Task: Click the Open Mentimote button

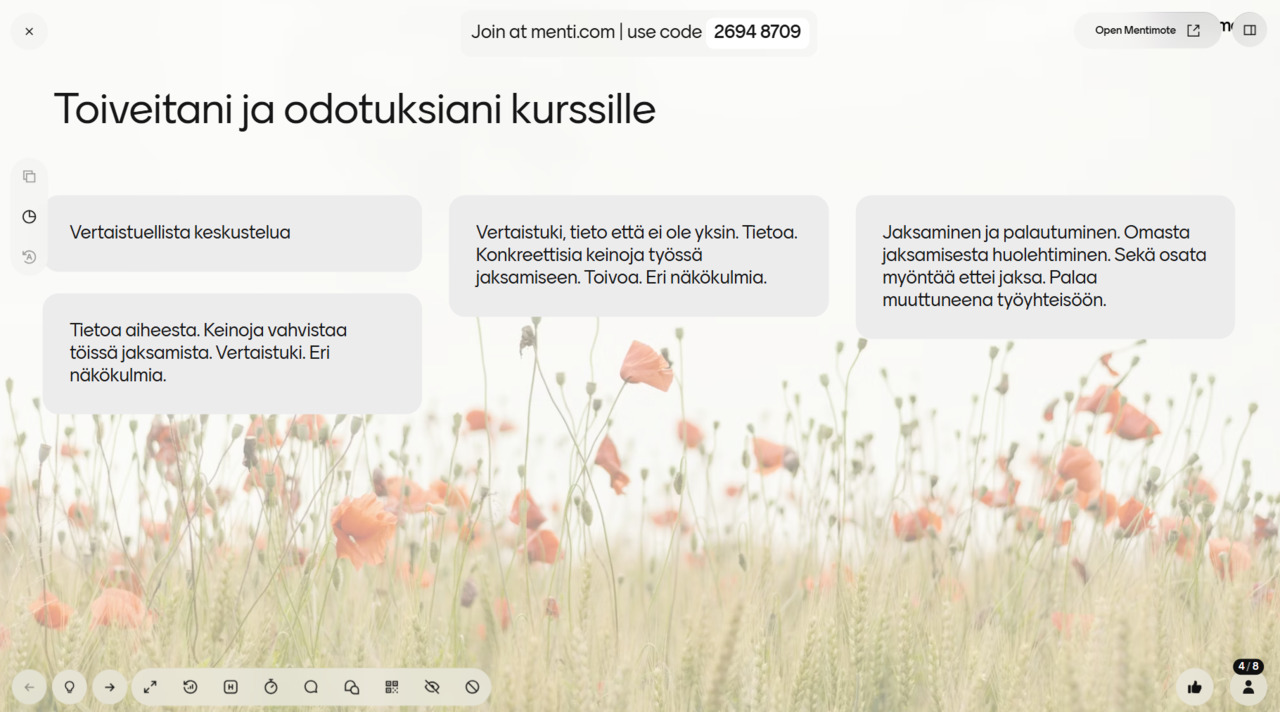Action: [x=1146, y=30]
